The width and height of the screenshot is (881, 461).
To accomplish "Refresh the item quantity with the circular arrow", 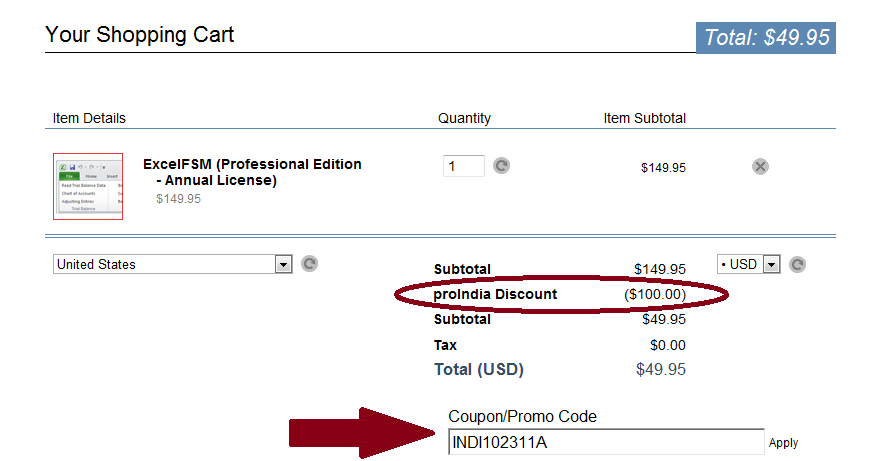I will [x=501, y=166].
